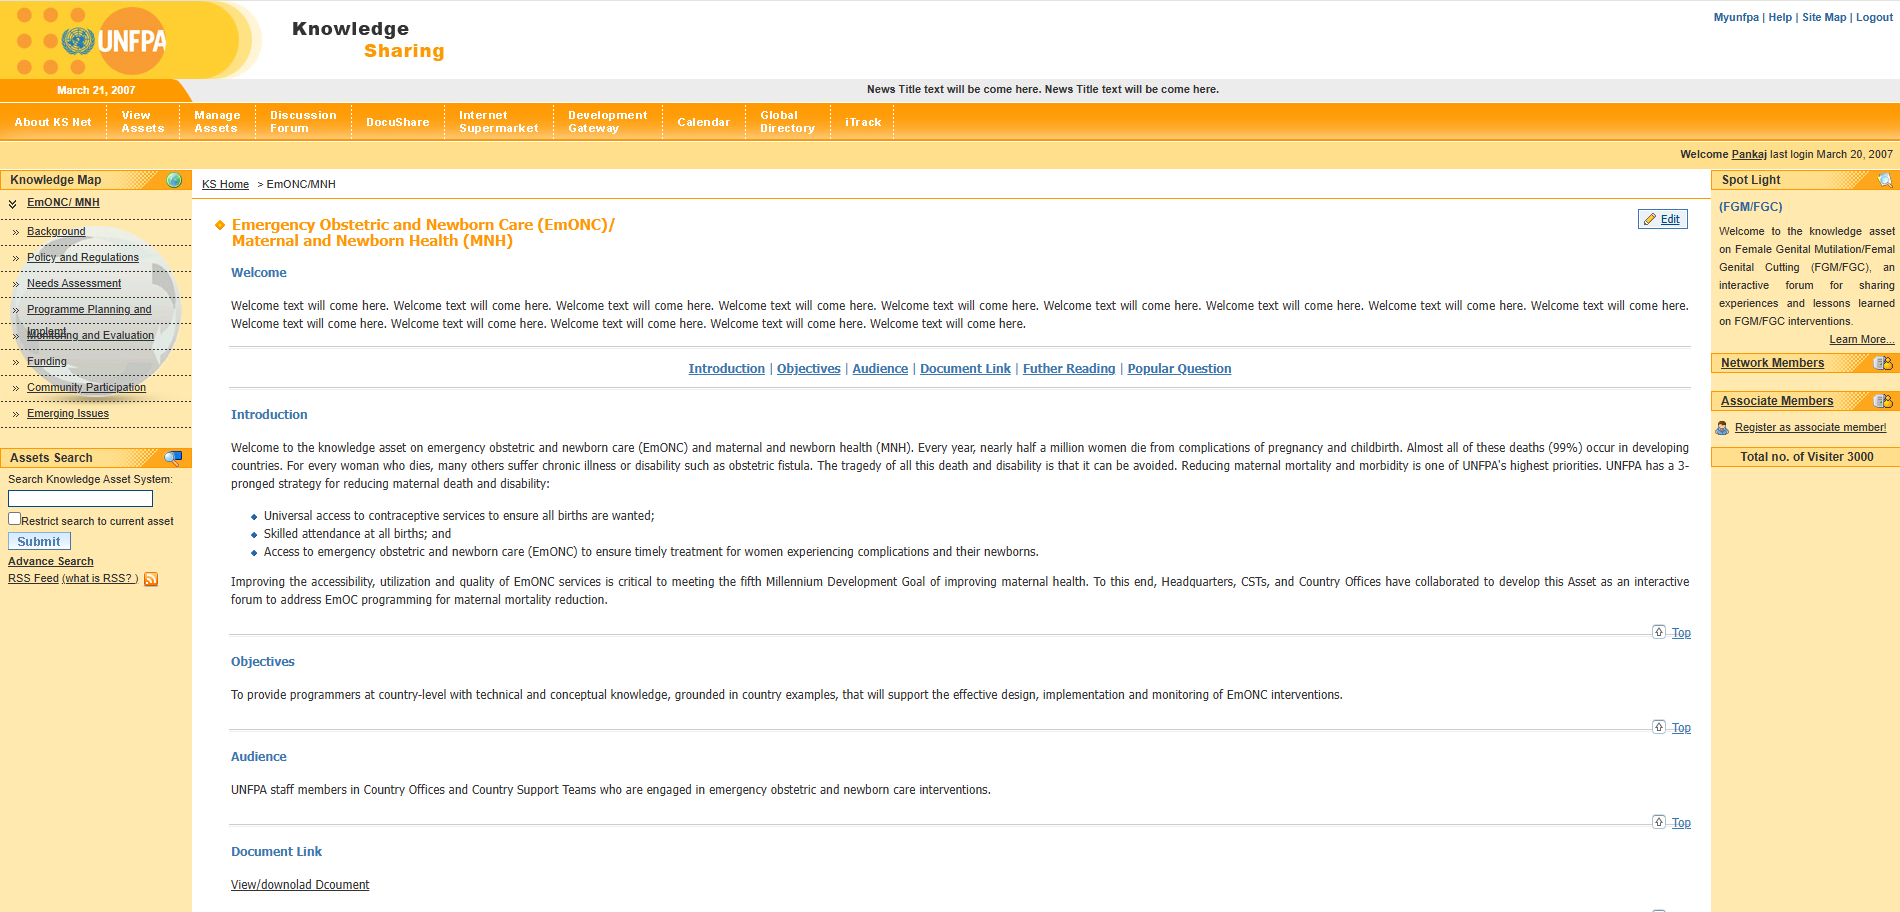Screen dimensions: 1900x912
Task: Click the UNFPA logo
Action: point(113,41)
